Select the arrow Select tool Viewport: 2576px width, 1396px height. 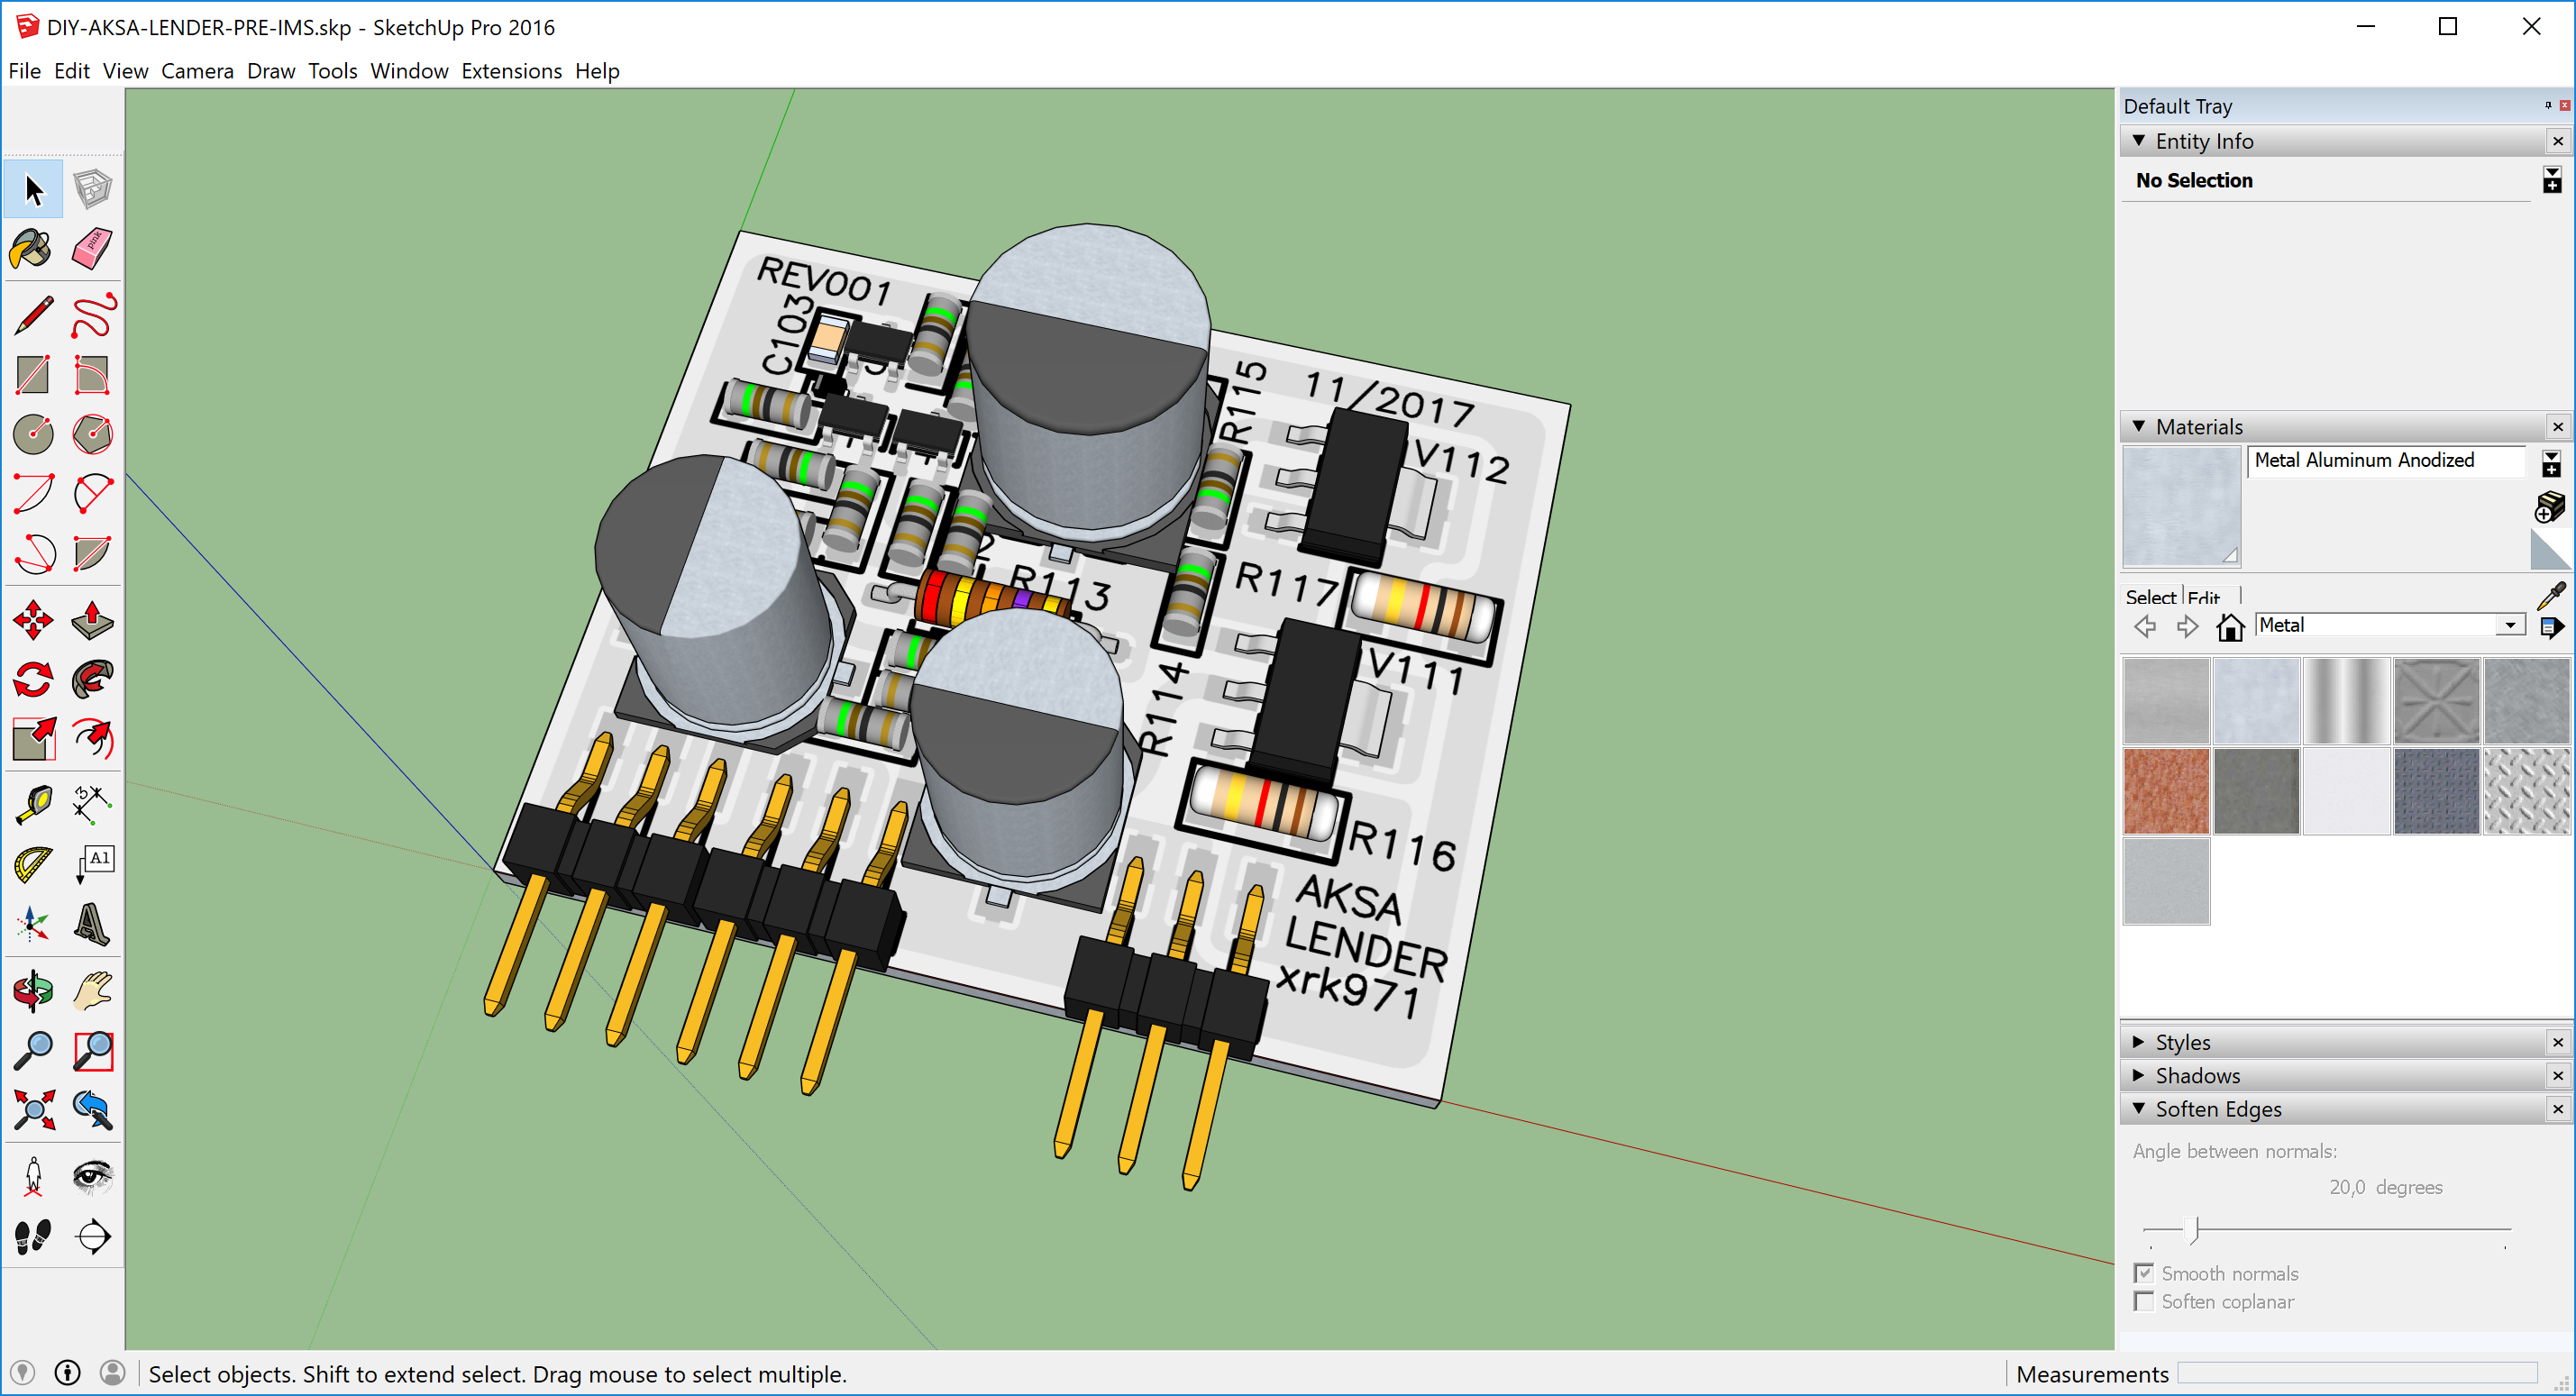click(33, 189)
